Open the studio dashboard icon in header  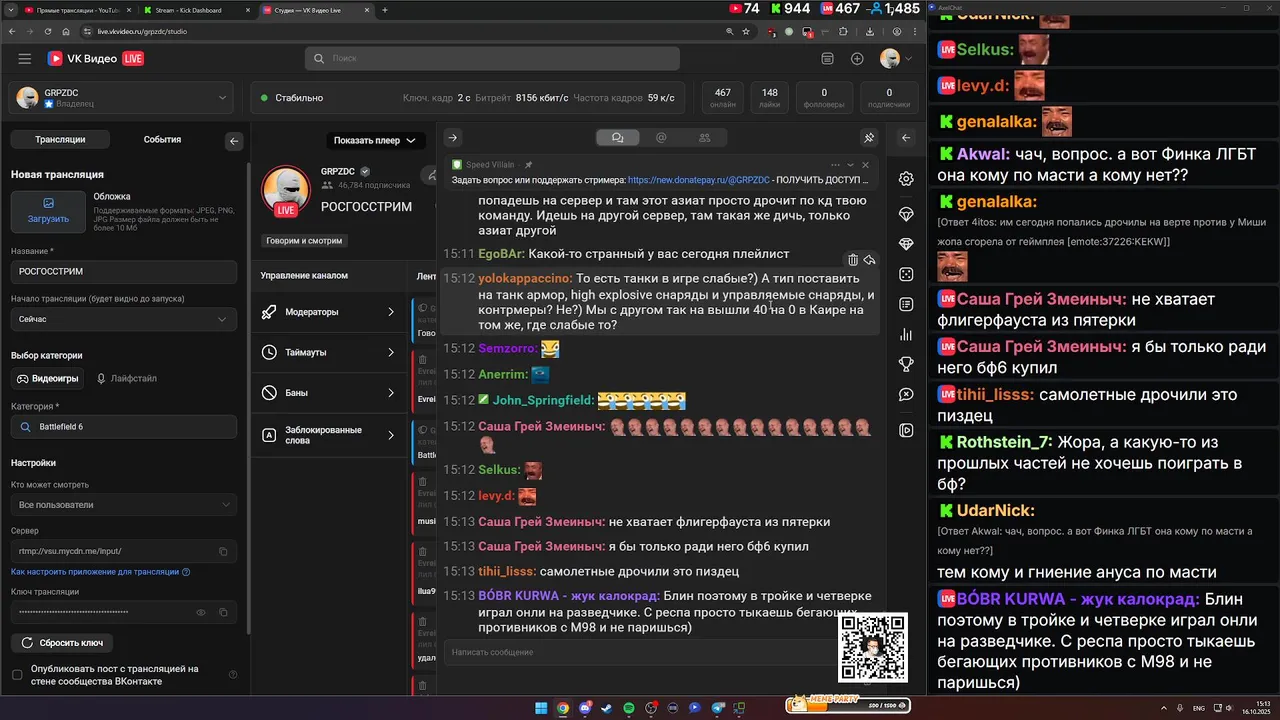pos(827,59)
